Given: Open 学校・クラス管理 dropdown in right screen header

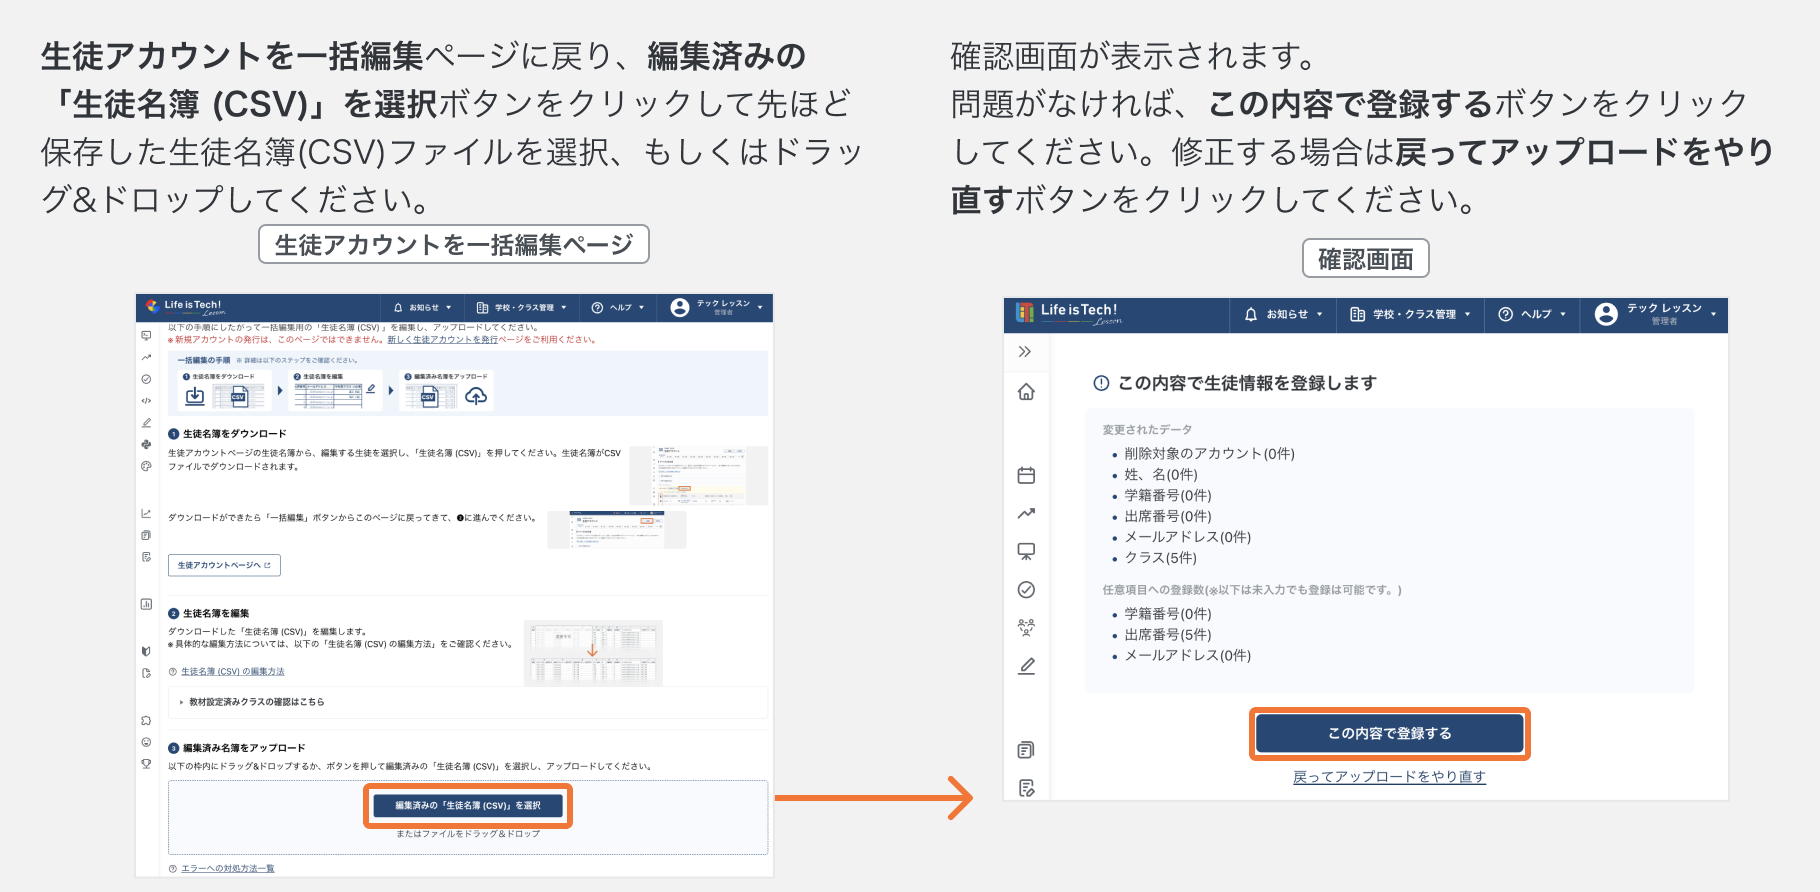Looking at the screenshot, I should pos(1411,314).
